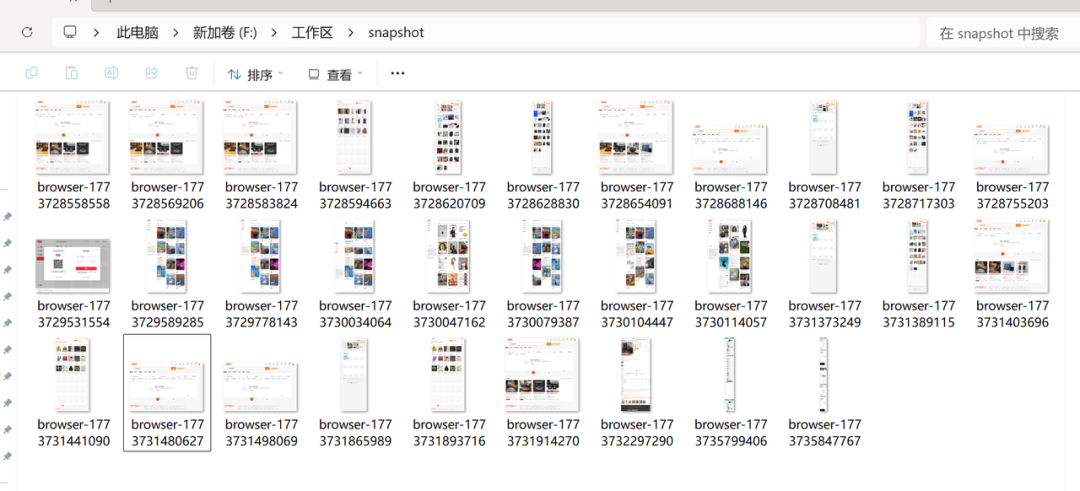Select thumbnail of browser-1773731893716
The image size is (1080, 491).
point(448,375)
